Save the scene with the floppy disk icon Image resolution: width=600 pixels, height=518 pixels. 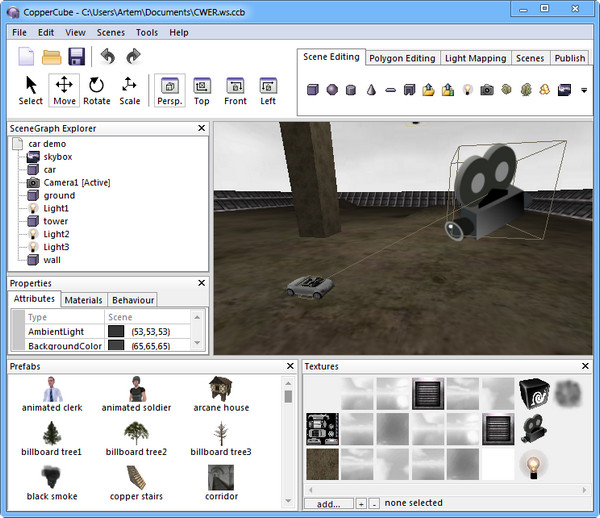(77, 57)
